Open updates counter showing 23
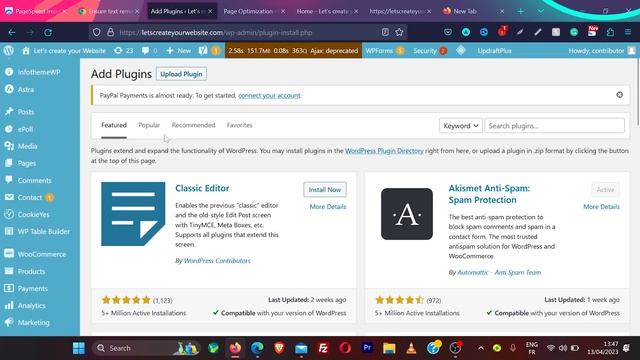Viewport: 640px width, 360px height. 124,51
